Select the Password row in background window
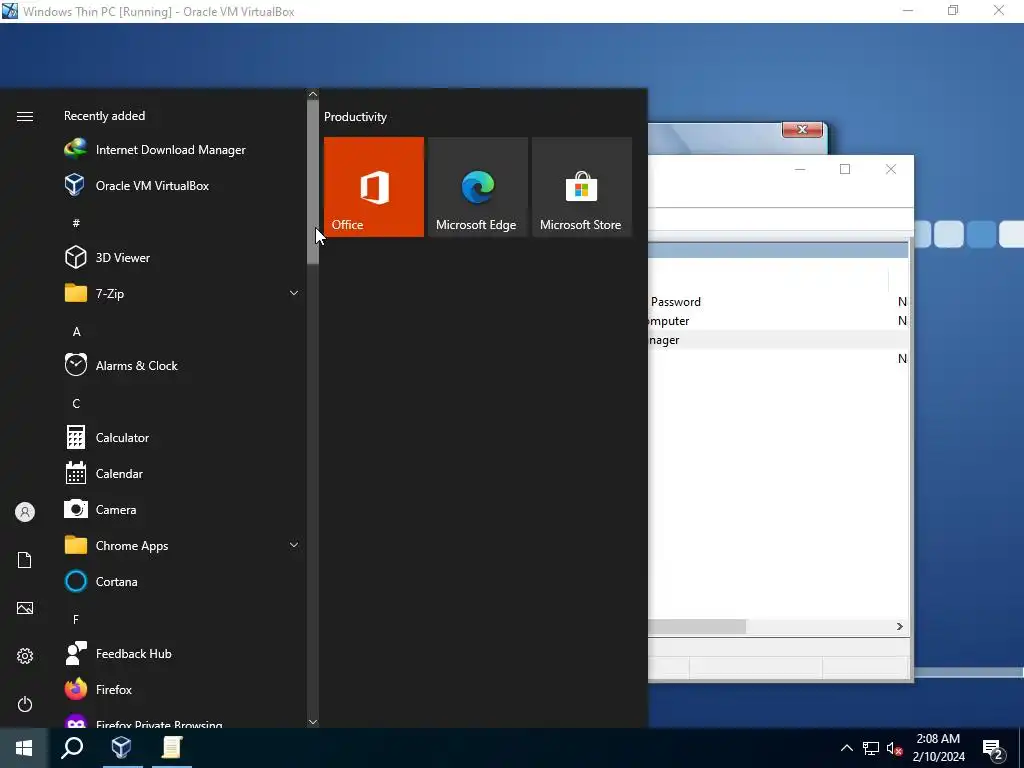This screenshot has height=768, width=1024. pyautogui.click(x=777, y=302)
